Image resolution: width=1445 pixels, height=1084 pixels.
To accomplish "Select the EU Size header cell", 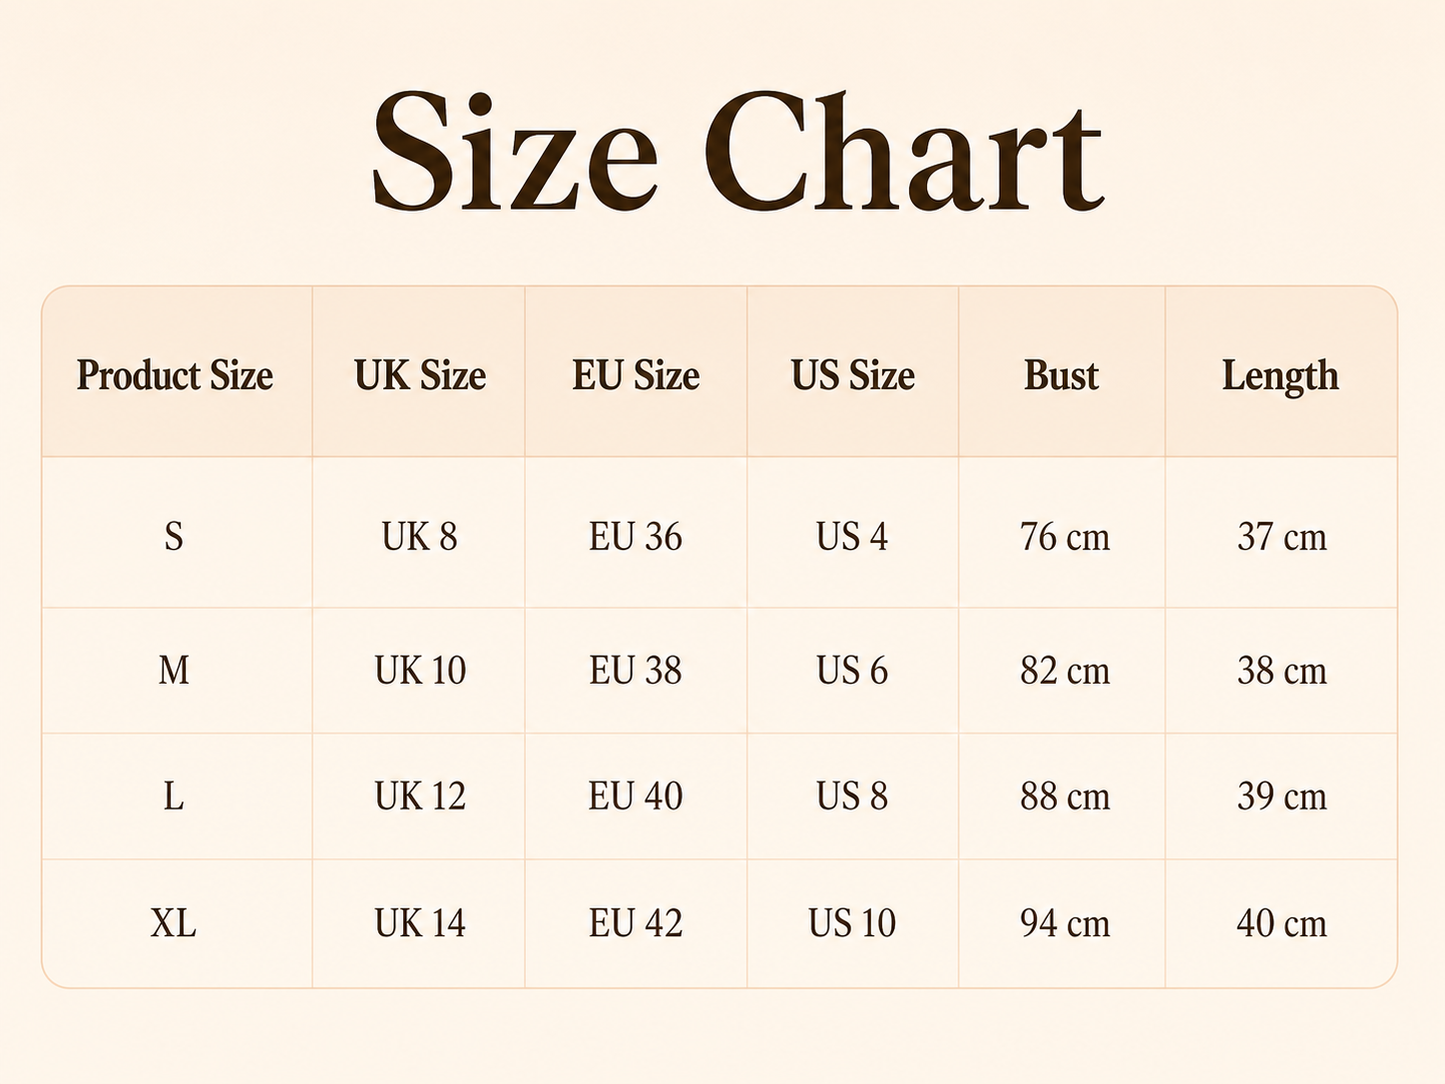I will point(636,375).
